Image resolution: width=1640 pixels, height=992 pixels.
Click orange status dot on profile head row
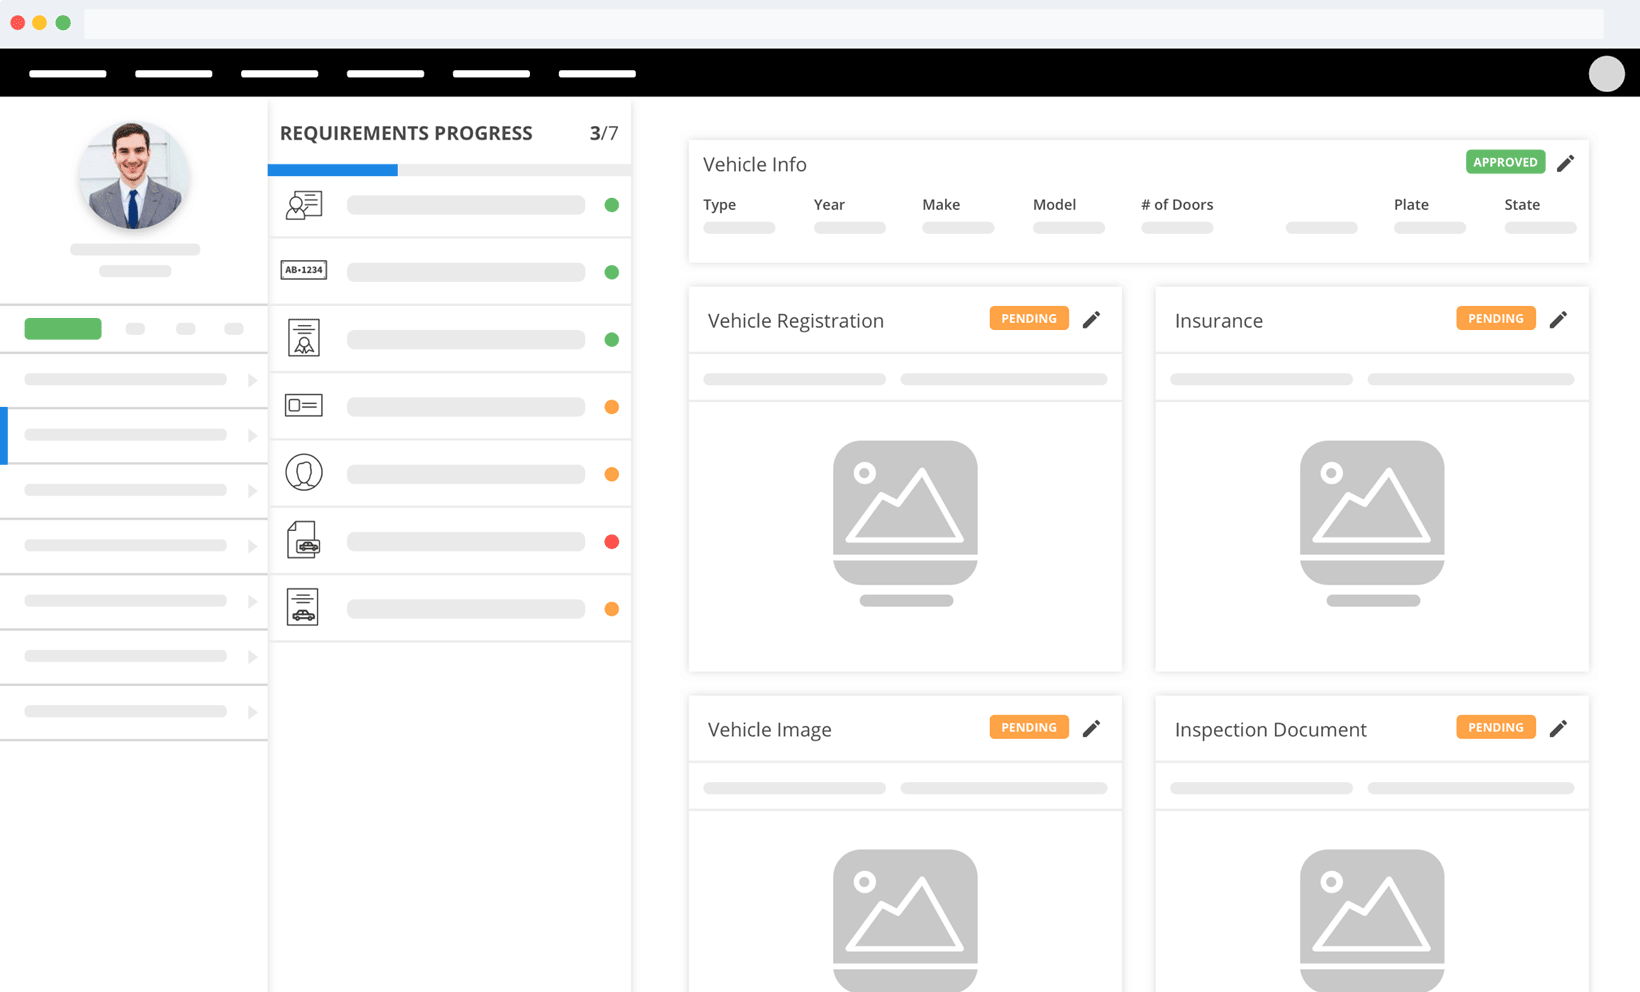tap(611, 474)
